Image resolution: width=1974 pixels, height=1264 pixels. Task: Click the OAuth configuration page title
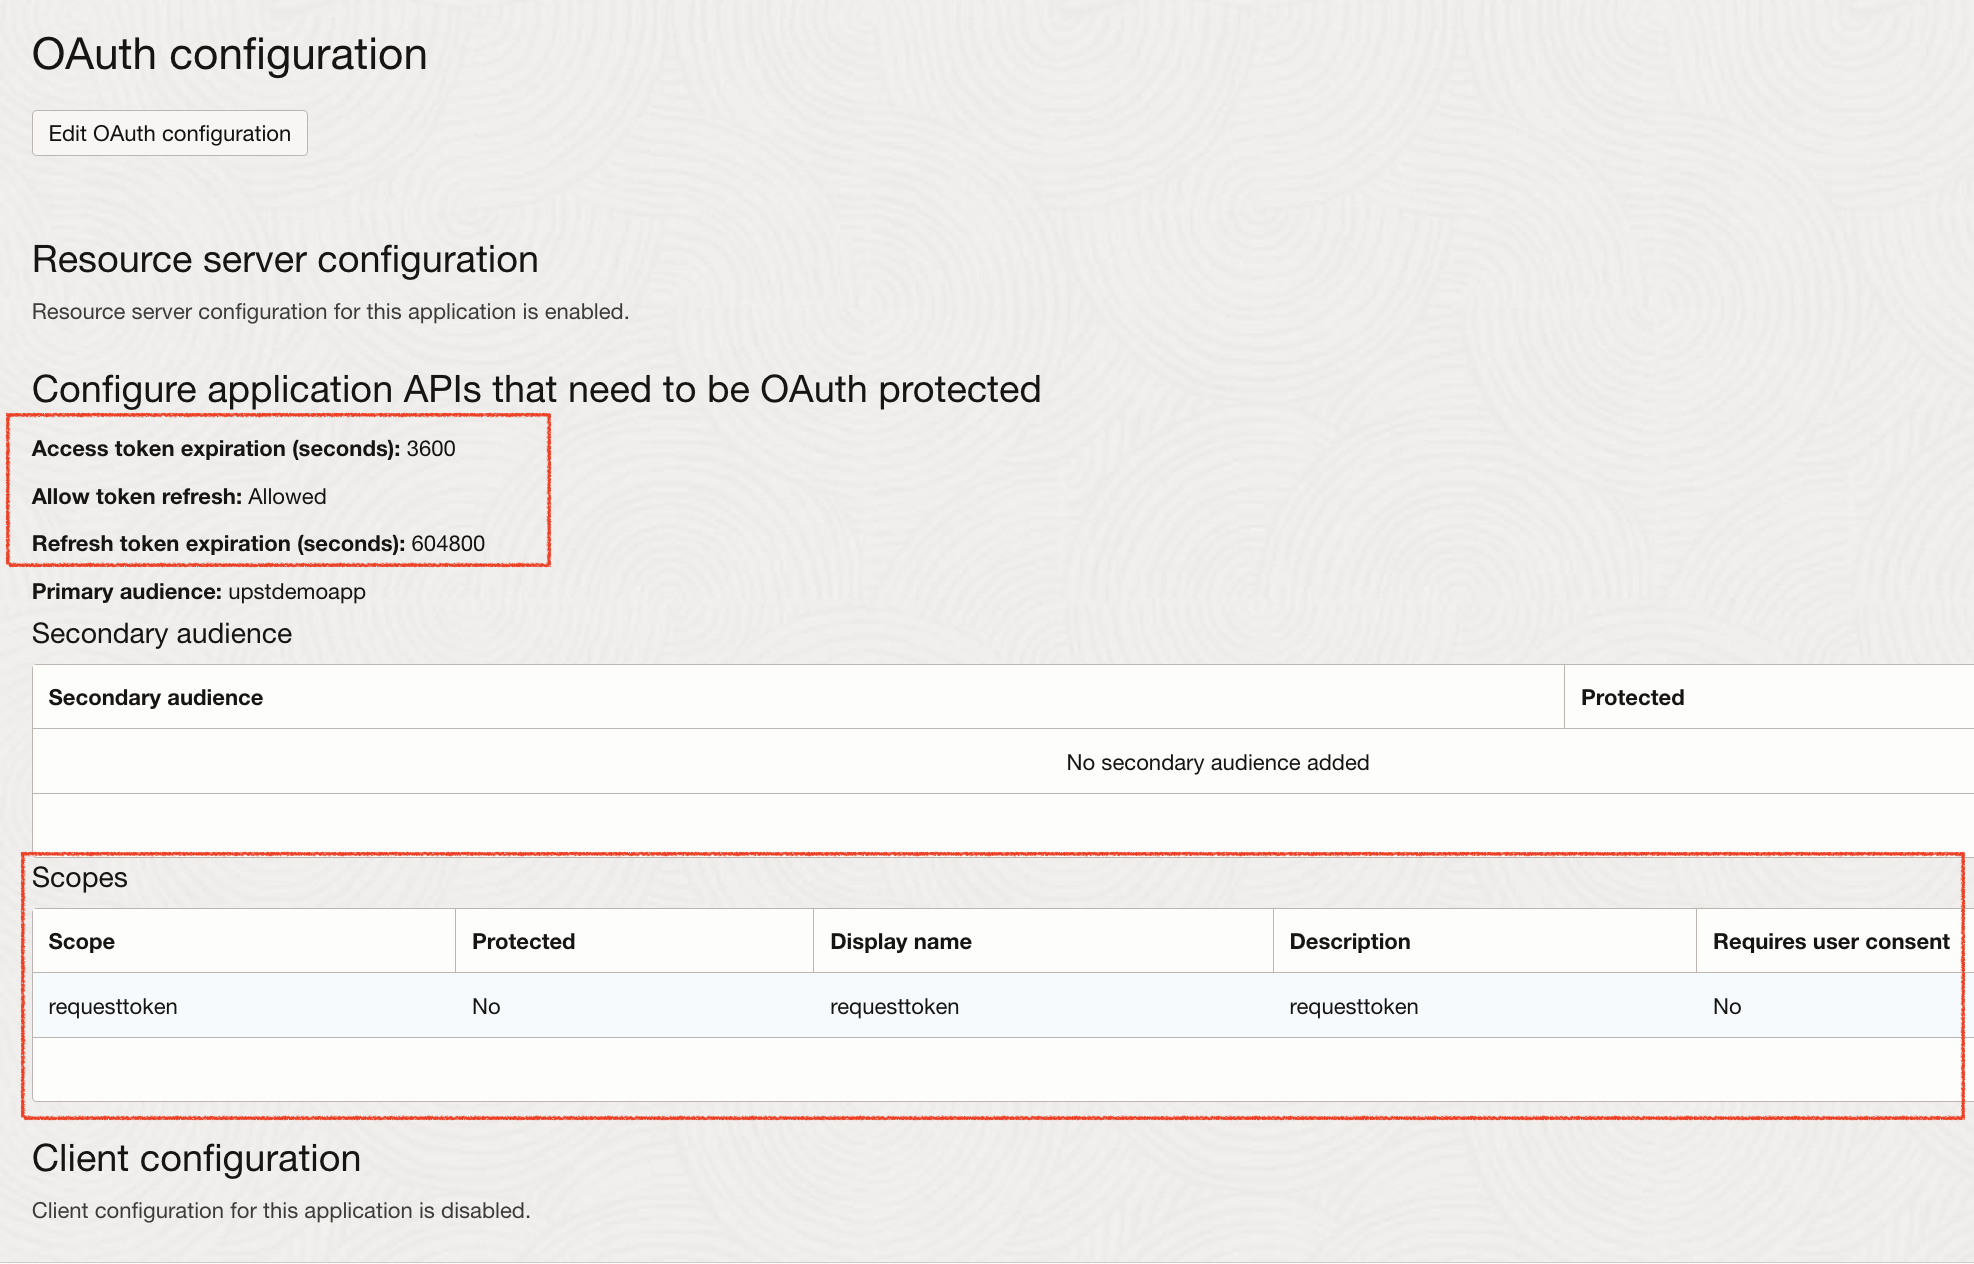(x=229, y=54)
